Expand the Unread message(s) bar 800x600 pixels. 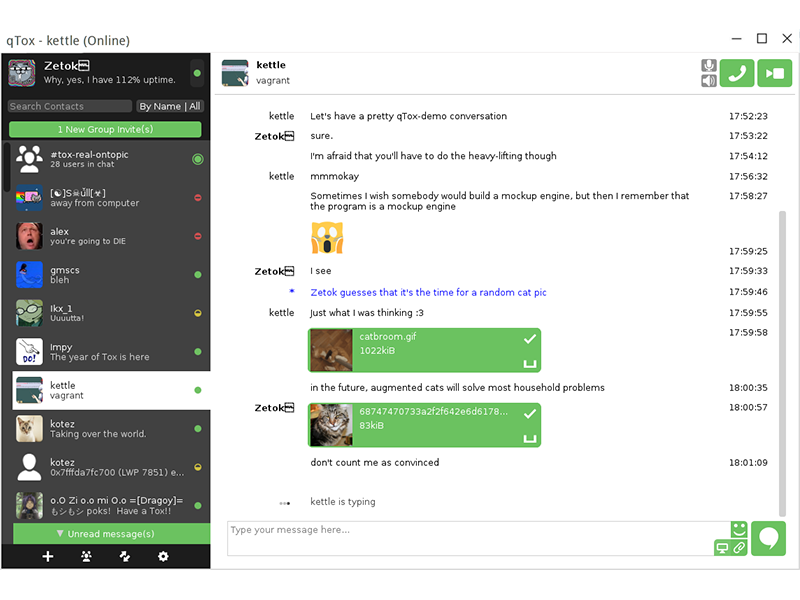pos(106,534)
